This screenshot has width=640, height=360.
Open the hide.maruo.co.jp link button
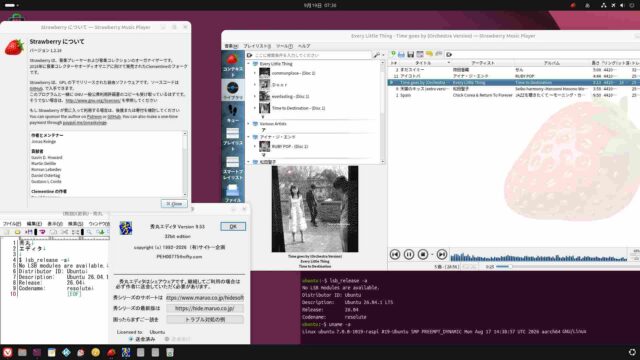[x=205, y=309]
